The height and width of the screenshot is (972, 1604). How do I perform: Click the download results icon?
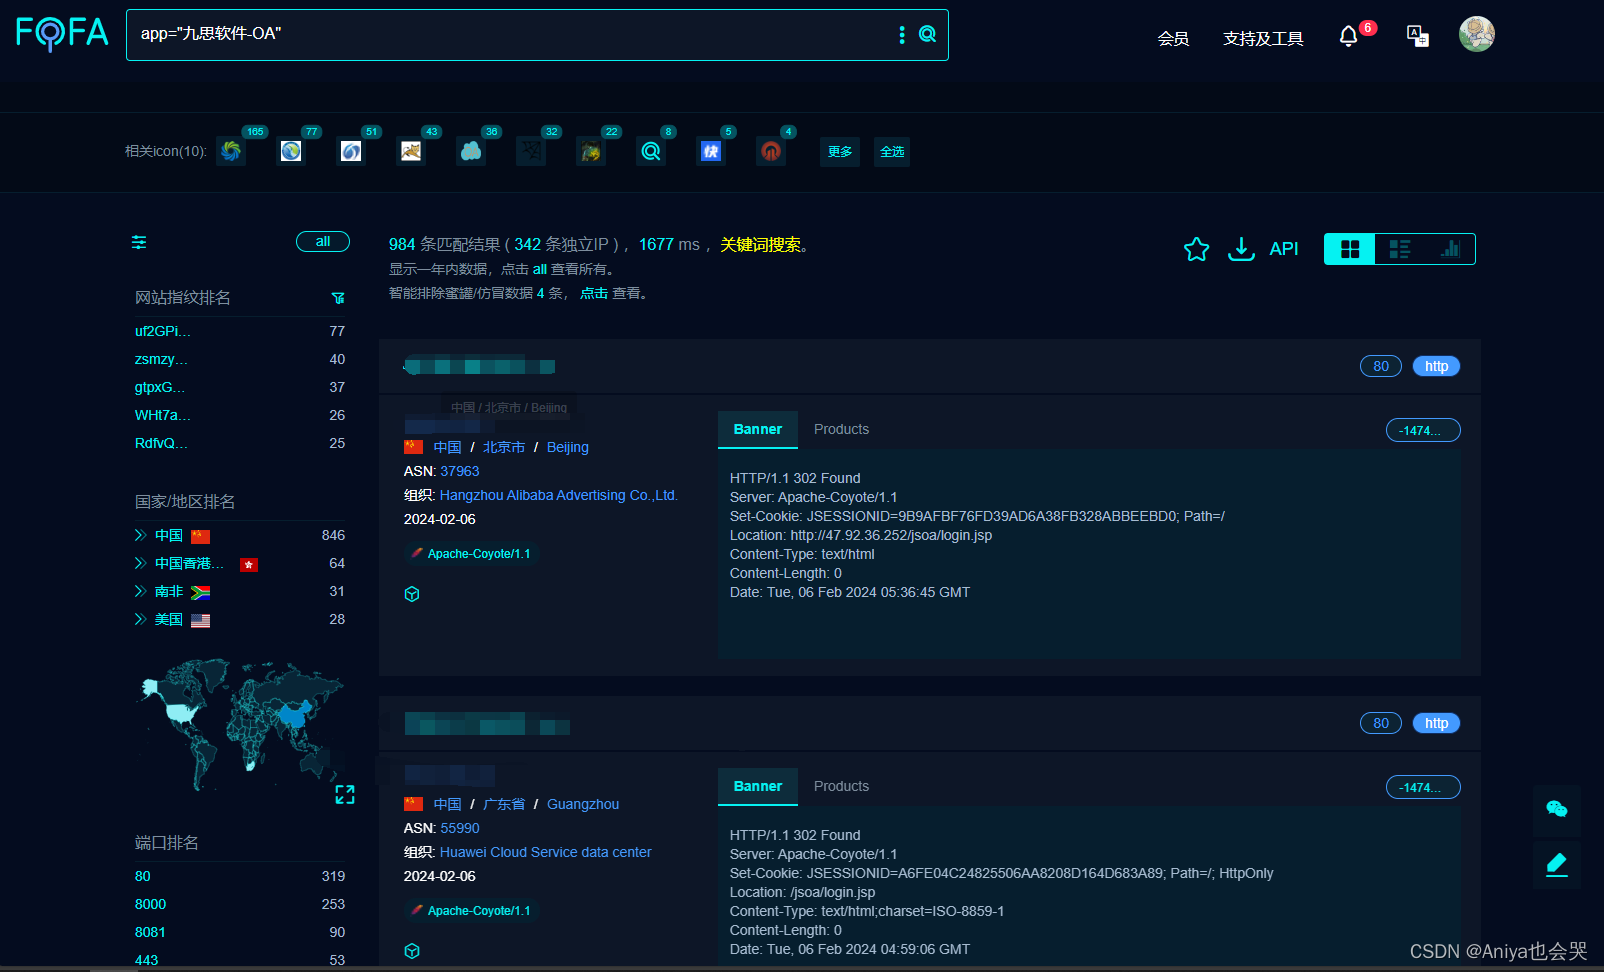pos(1241,249)
